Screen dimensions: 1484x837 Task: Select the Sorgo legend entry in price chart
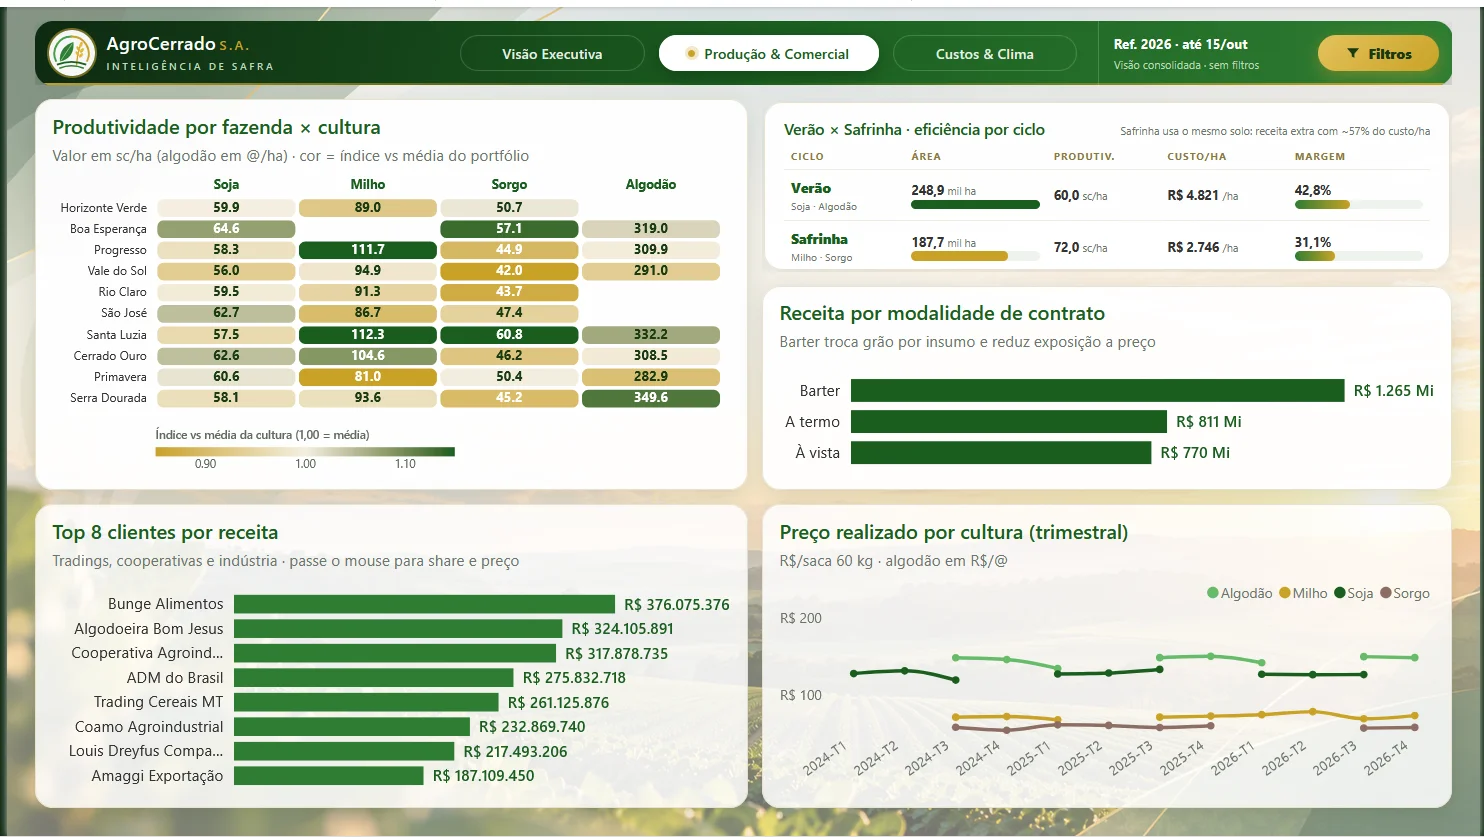(x=1405, y=593)
